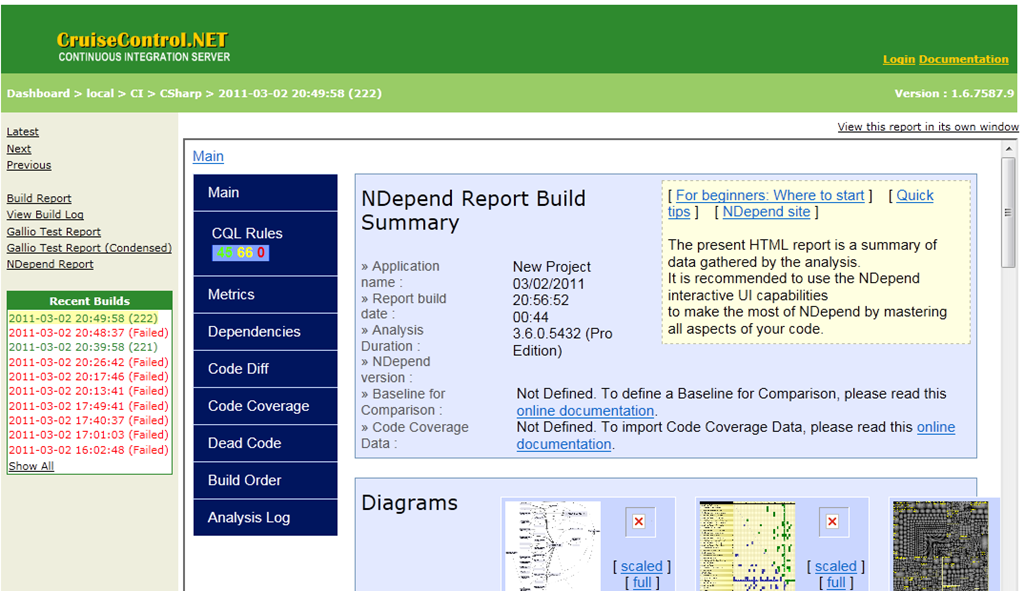Click the Recent Builds panel header

[89, 301]
